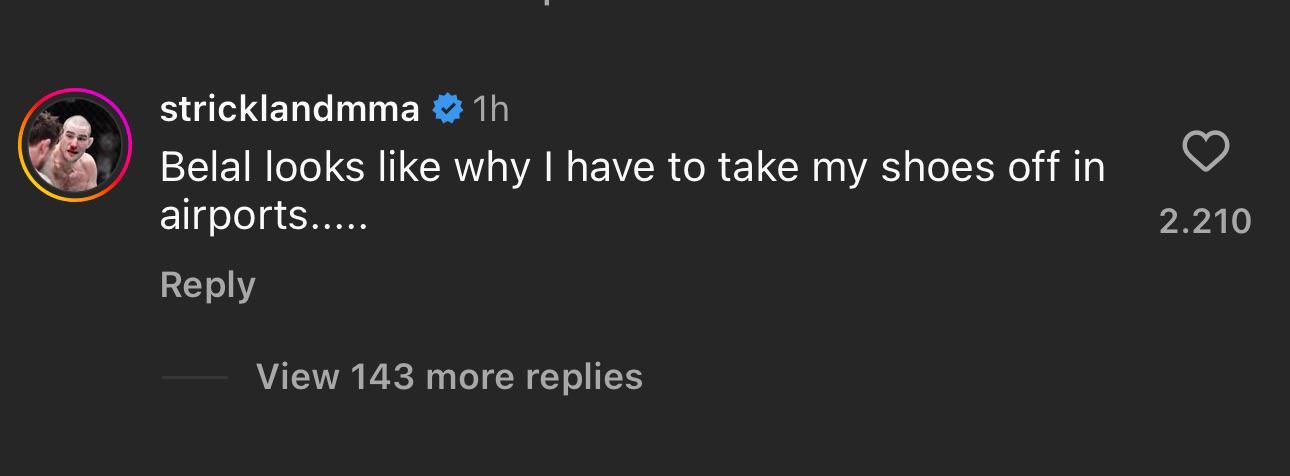Click the gray line beside View replies
Viewport: 1290px width, 476px height.
194,378
